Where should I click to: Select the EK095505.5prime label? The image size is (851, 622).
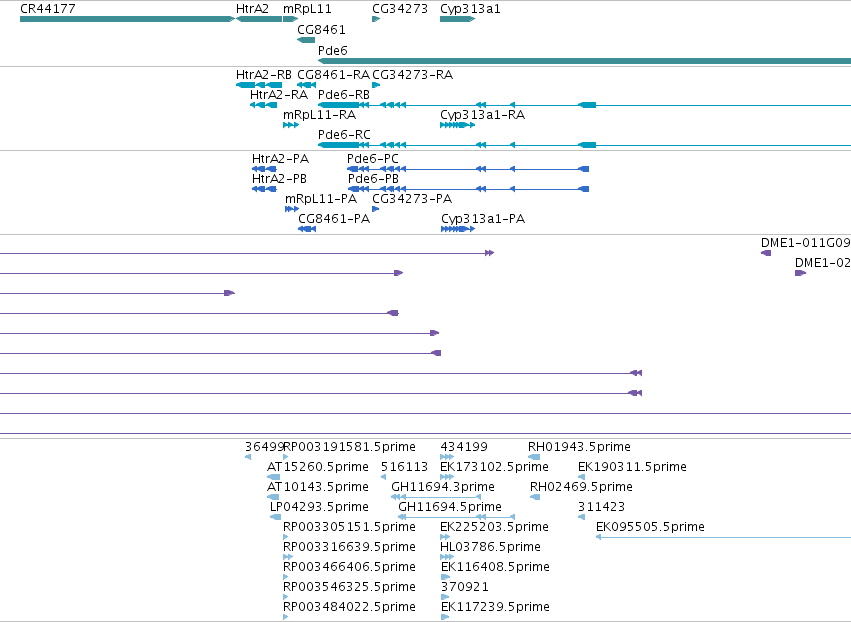click(650, 527)
